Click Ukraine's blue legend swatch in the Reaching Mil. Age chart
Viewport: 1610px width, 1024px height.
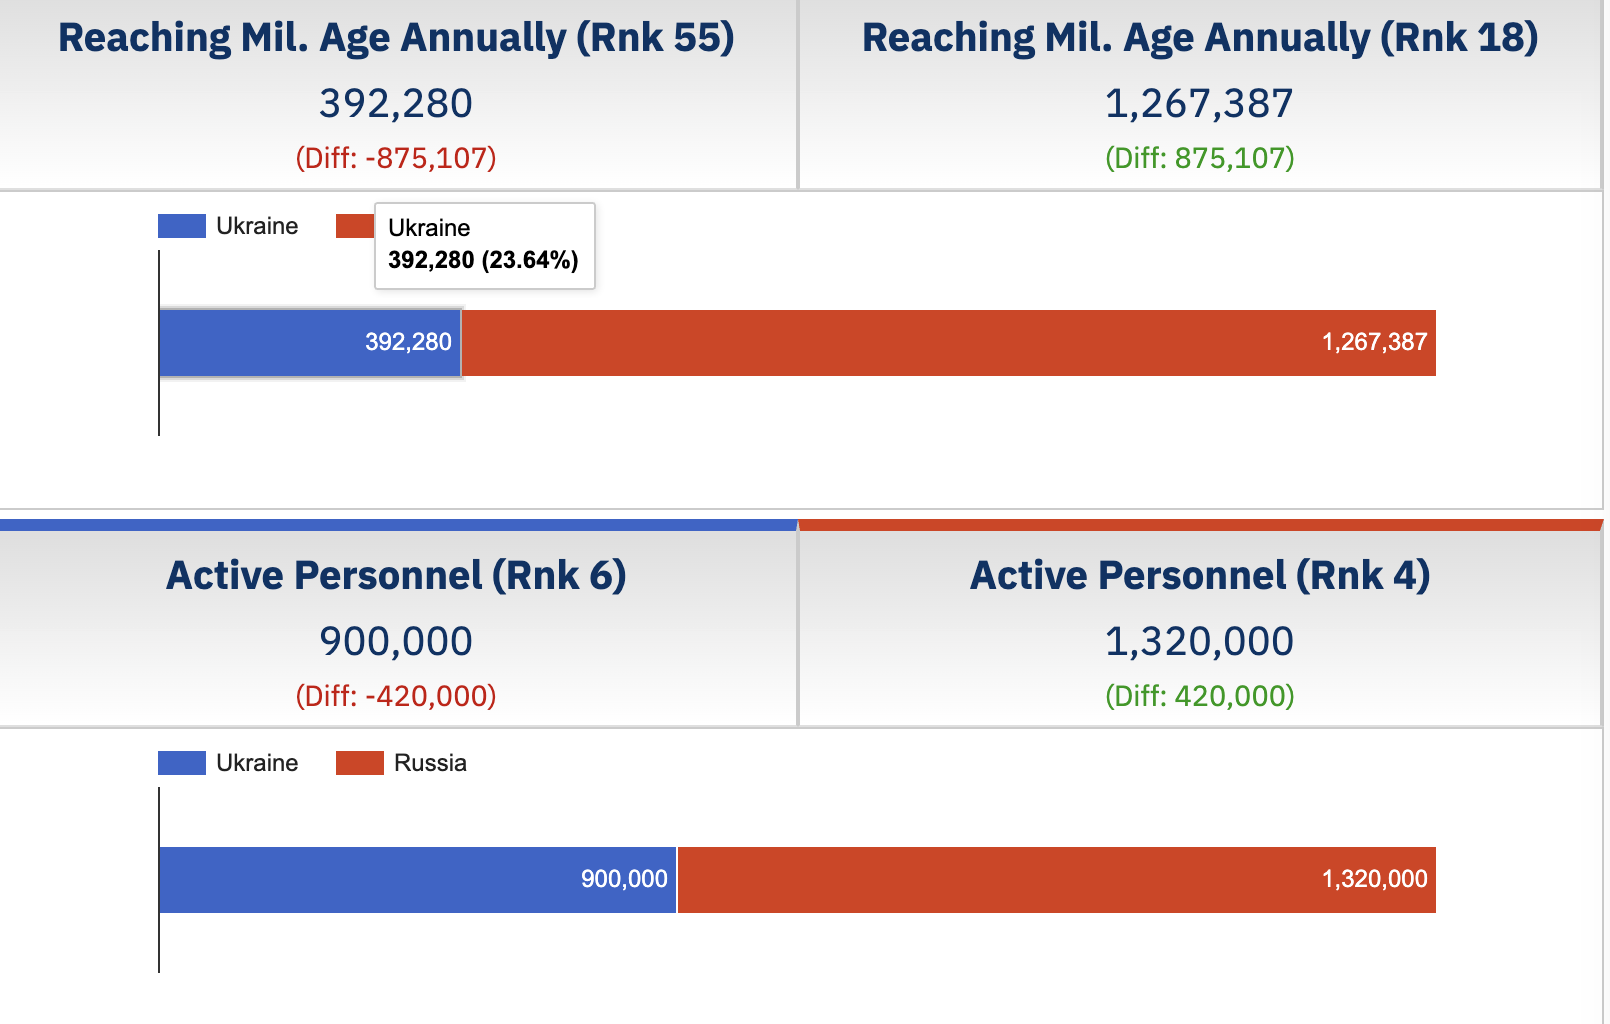(181, 226)
